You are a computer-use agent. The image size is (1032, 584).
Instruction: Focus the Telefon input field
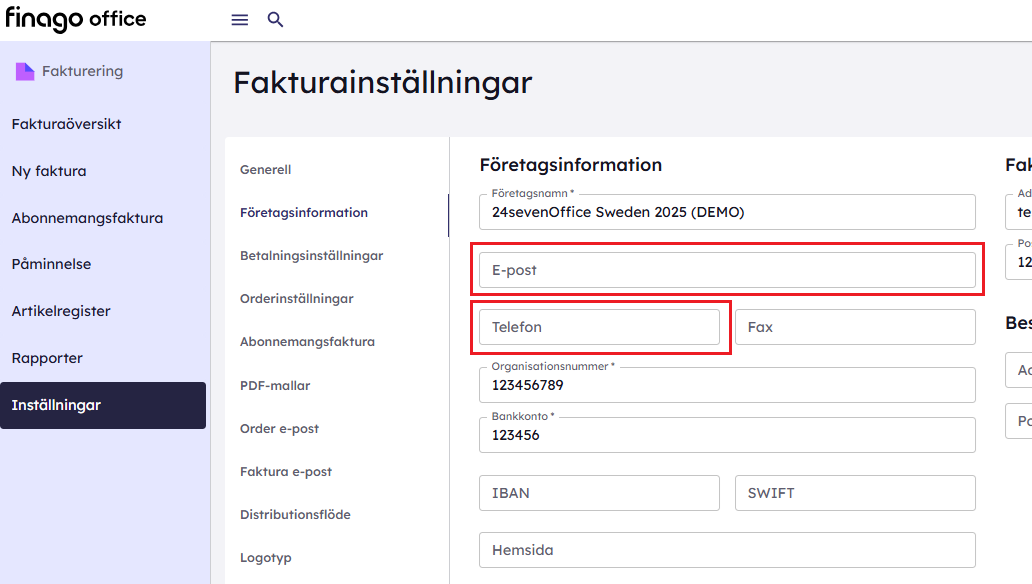pyautogui.click(x=599, y=327)
